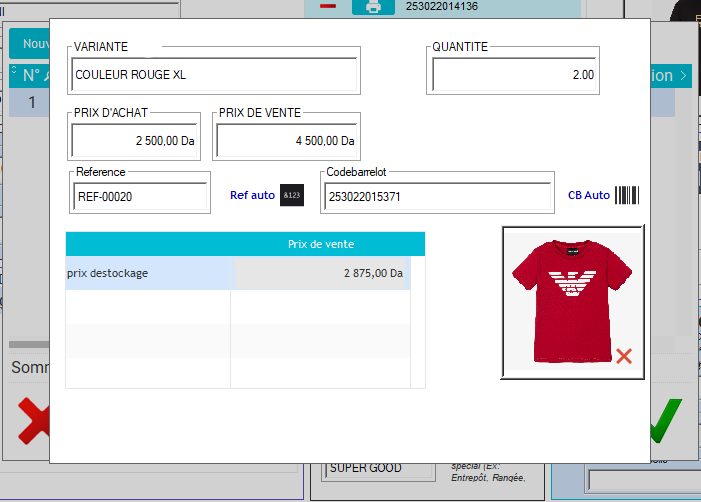Focus the VARIANTE text field
This screenshot has width=701, height=502.
tap(214, 74)
